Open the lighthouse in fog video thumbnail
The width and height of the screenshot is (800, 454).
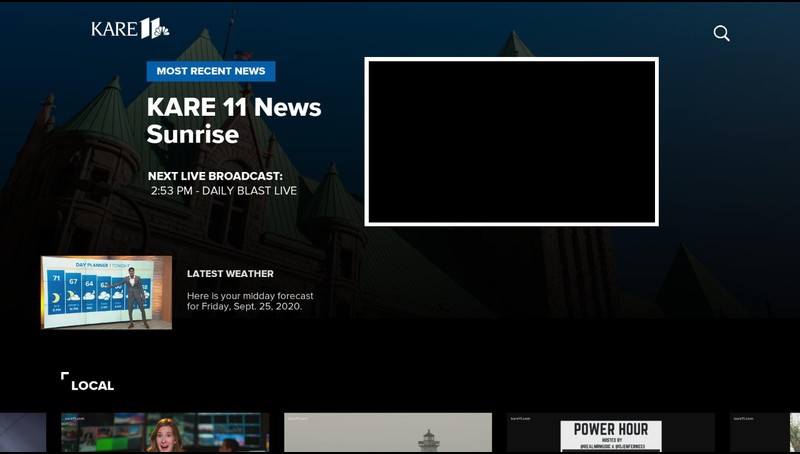point(388,433)
